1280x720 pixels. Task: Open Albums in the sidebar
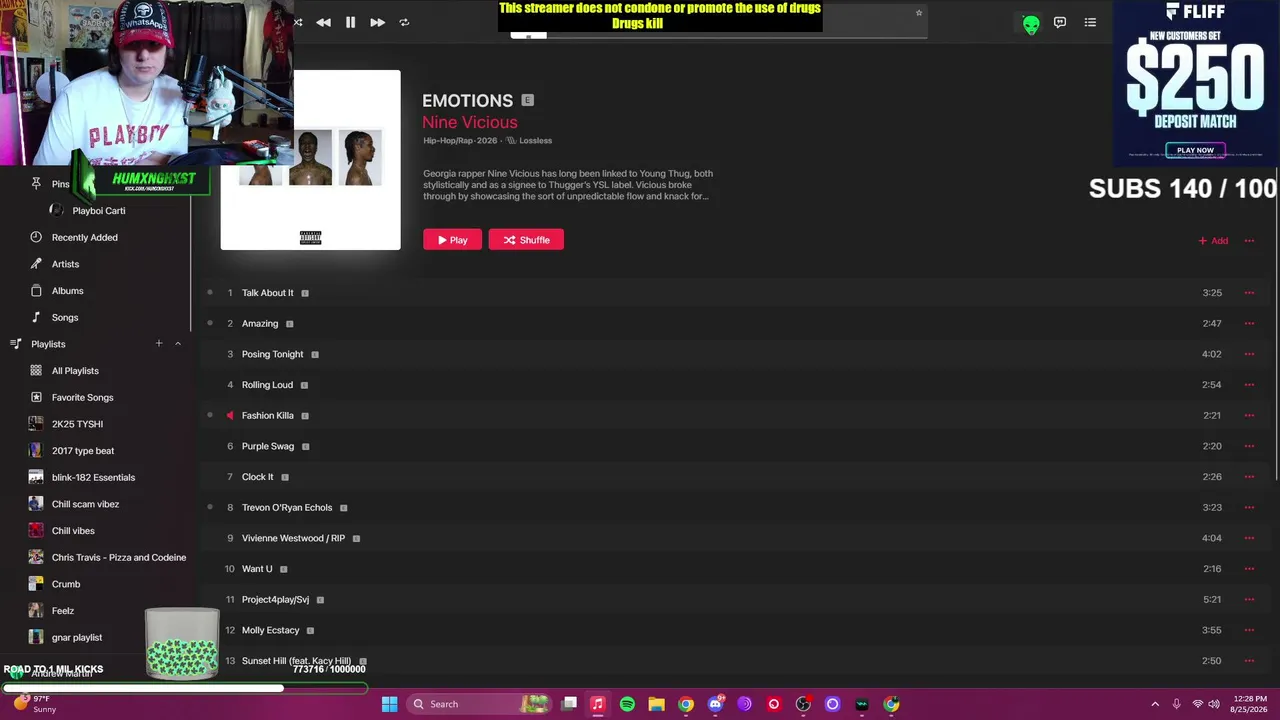point(68,291)
